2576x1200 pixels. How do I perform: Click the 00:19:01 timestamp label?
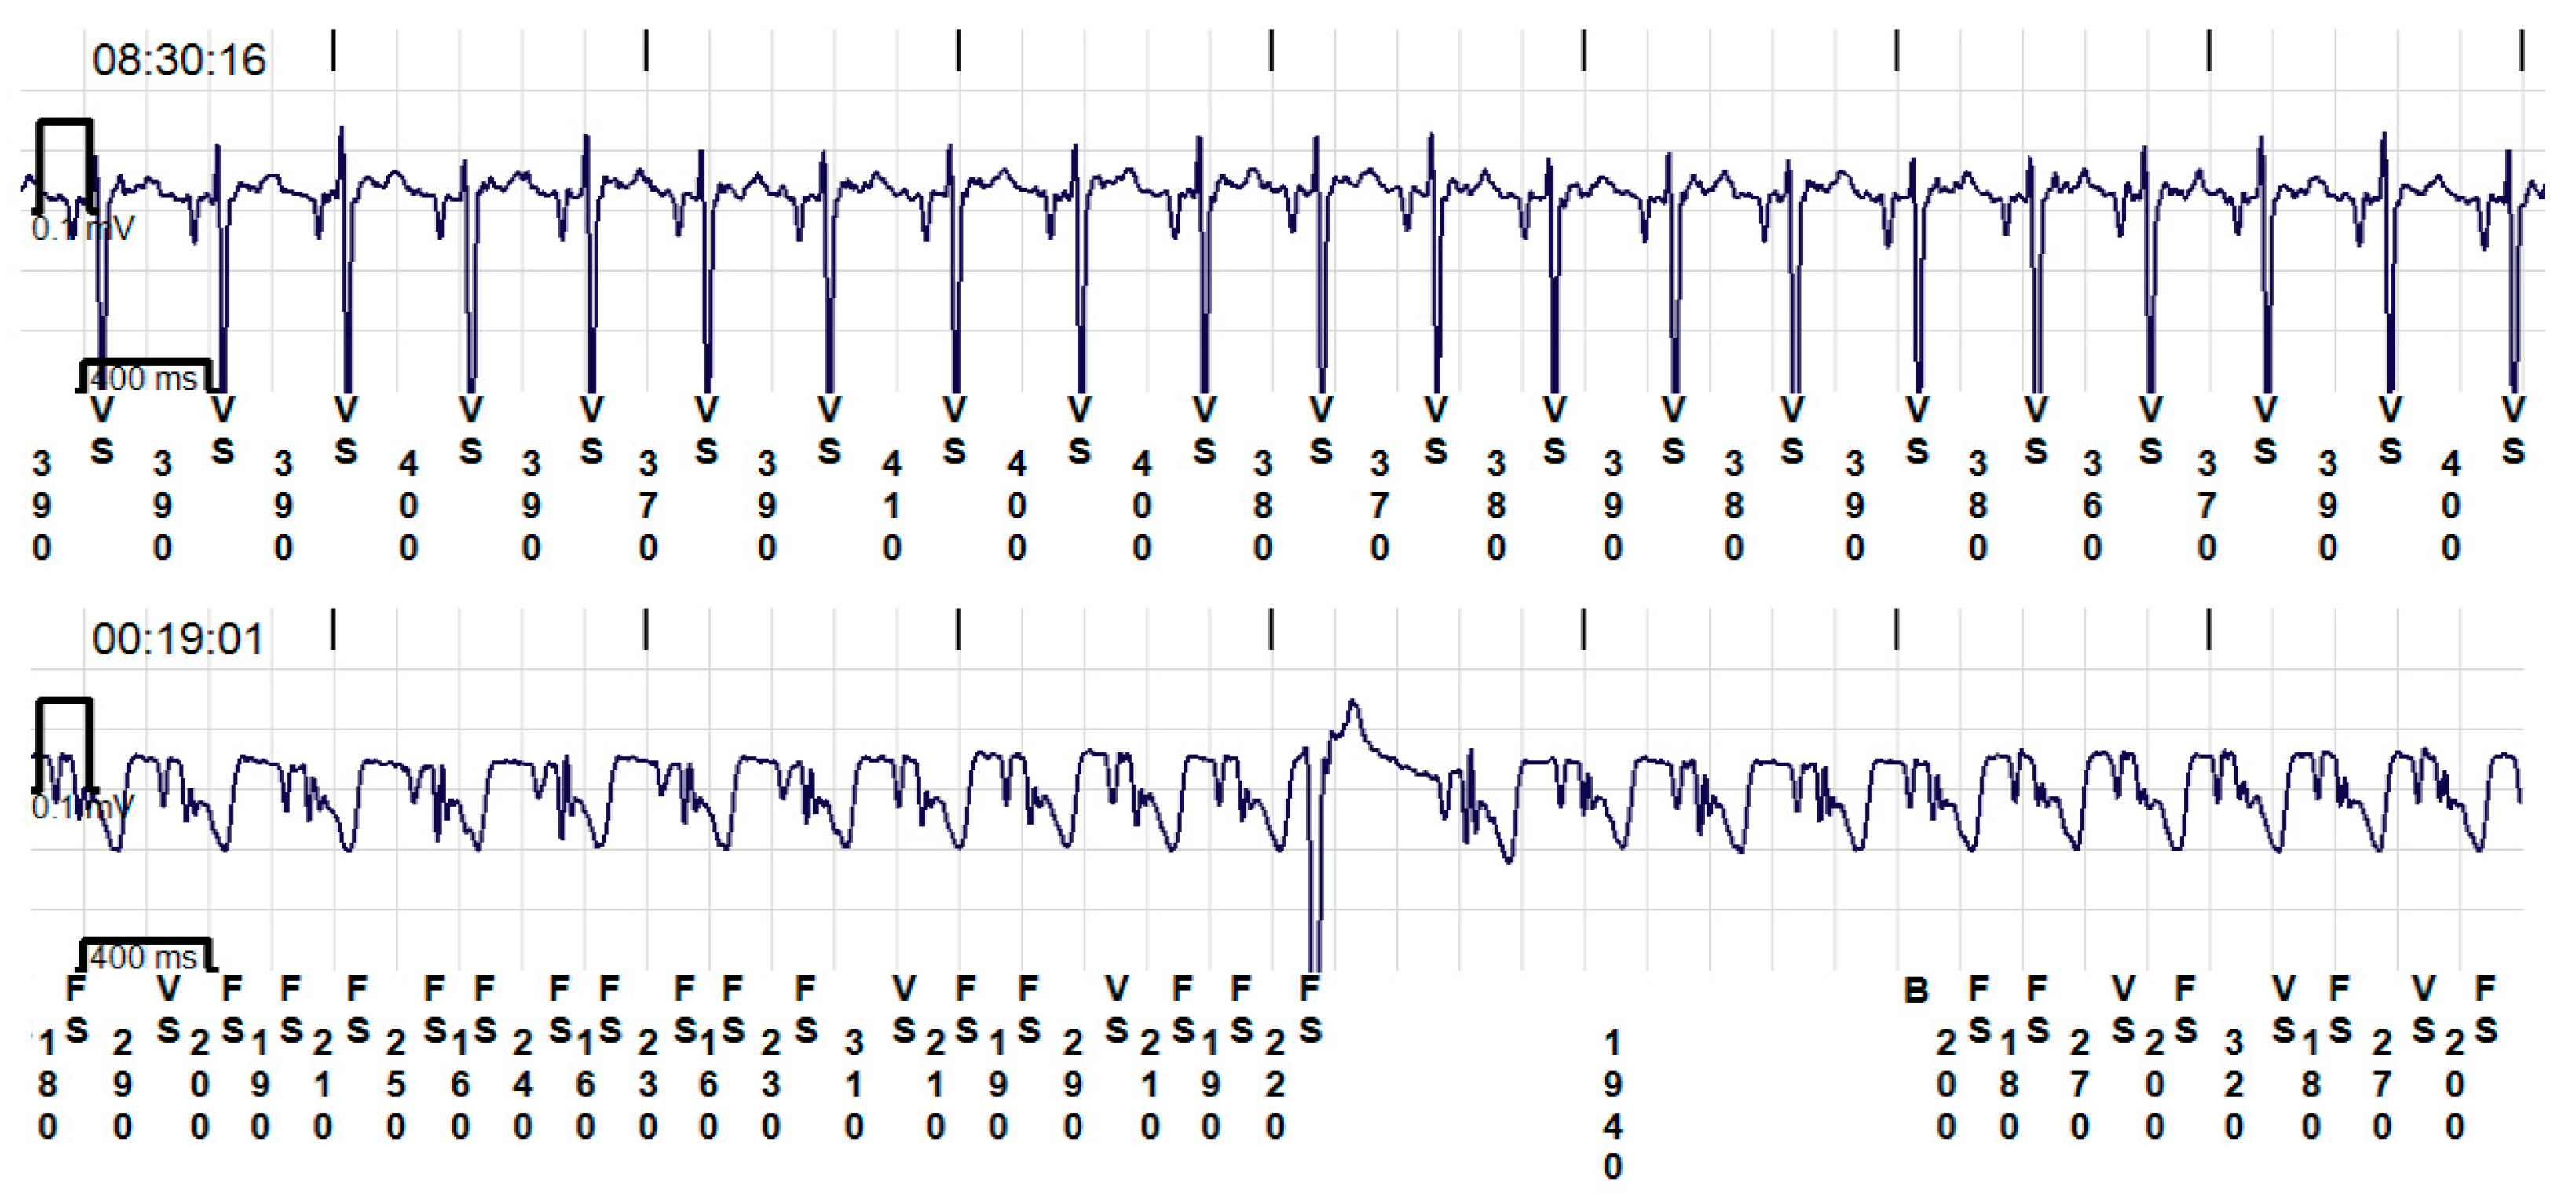pyautogui.click(x=178, y=639)
